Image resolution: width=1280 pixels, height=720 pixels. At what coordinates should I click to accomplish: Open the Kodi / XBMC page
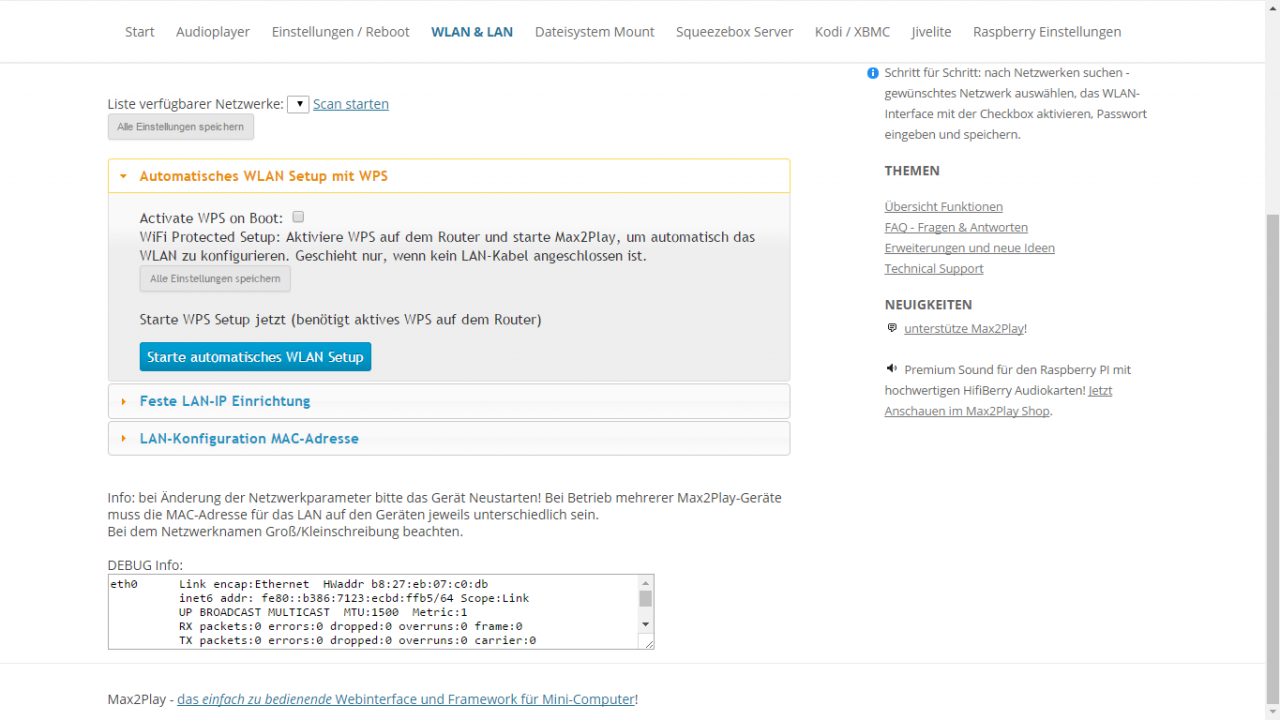[853, 32]
